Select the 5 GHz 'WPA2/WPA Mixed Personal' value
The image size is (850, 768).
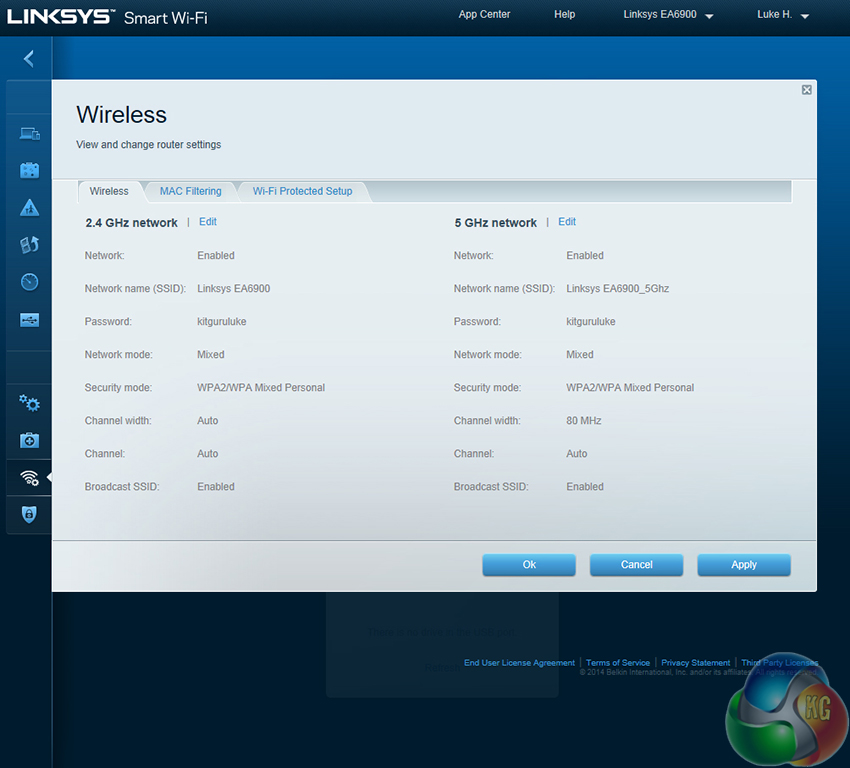[630, 388]
